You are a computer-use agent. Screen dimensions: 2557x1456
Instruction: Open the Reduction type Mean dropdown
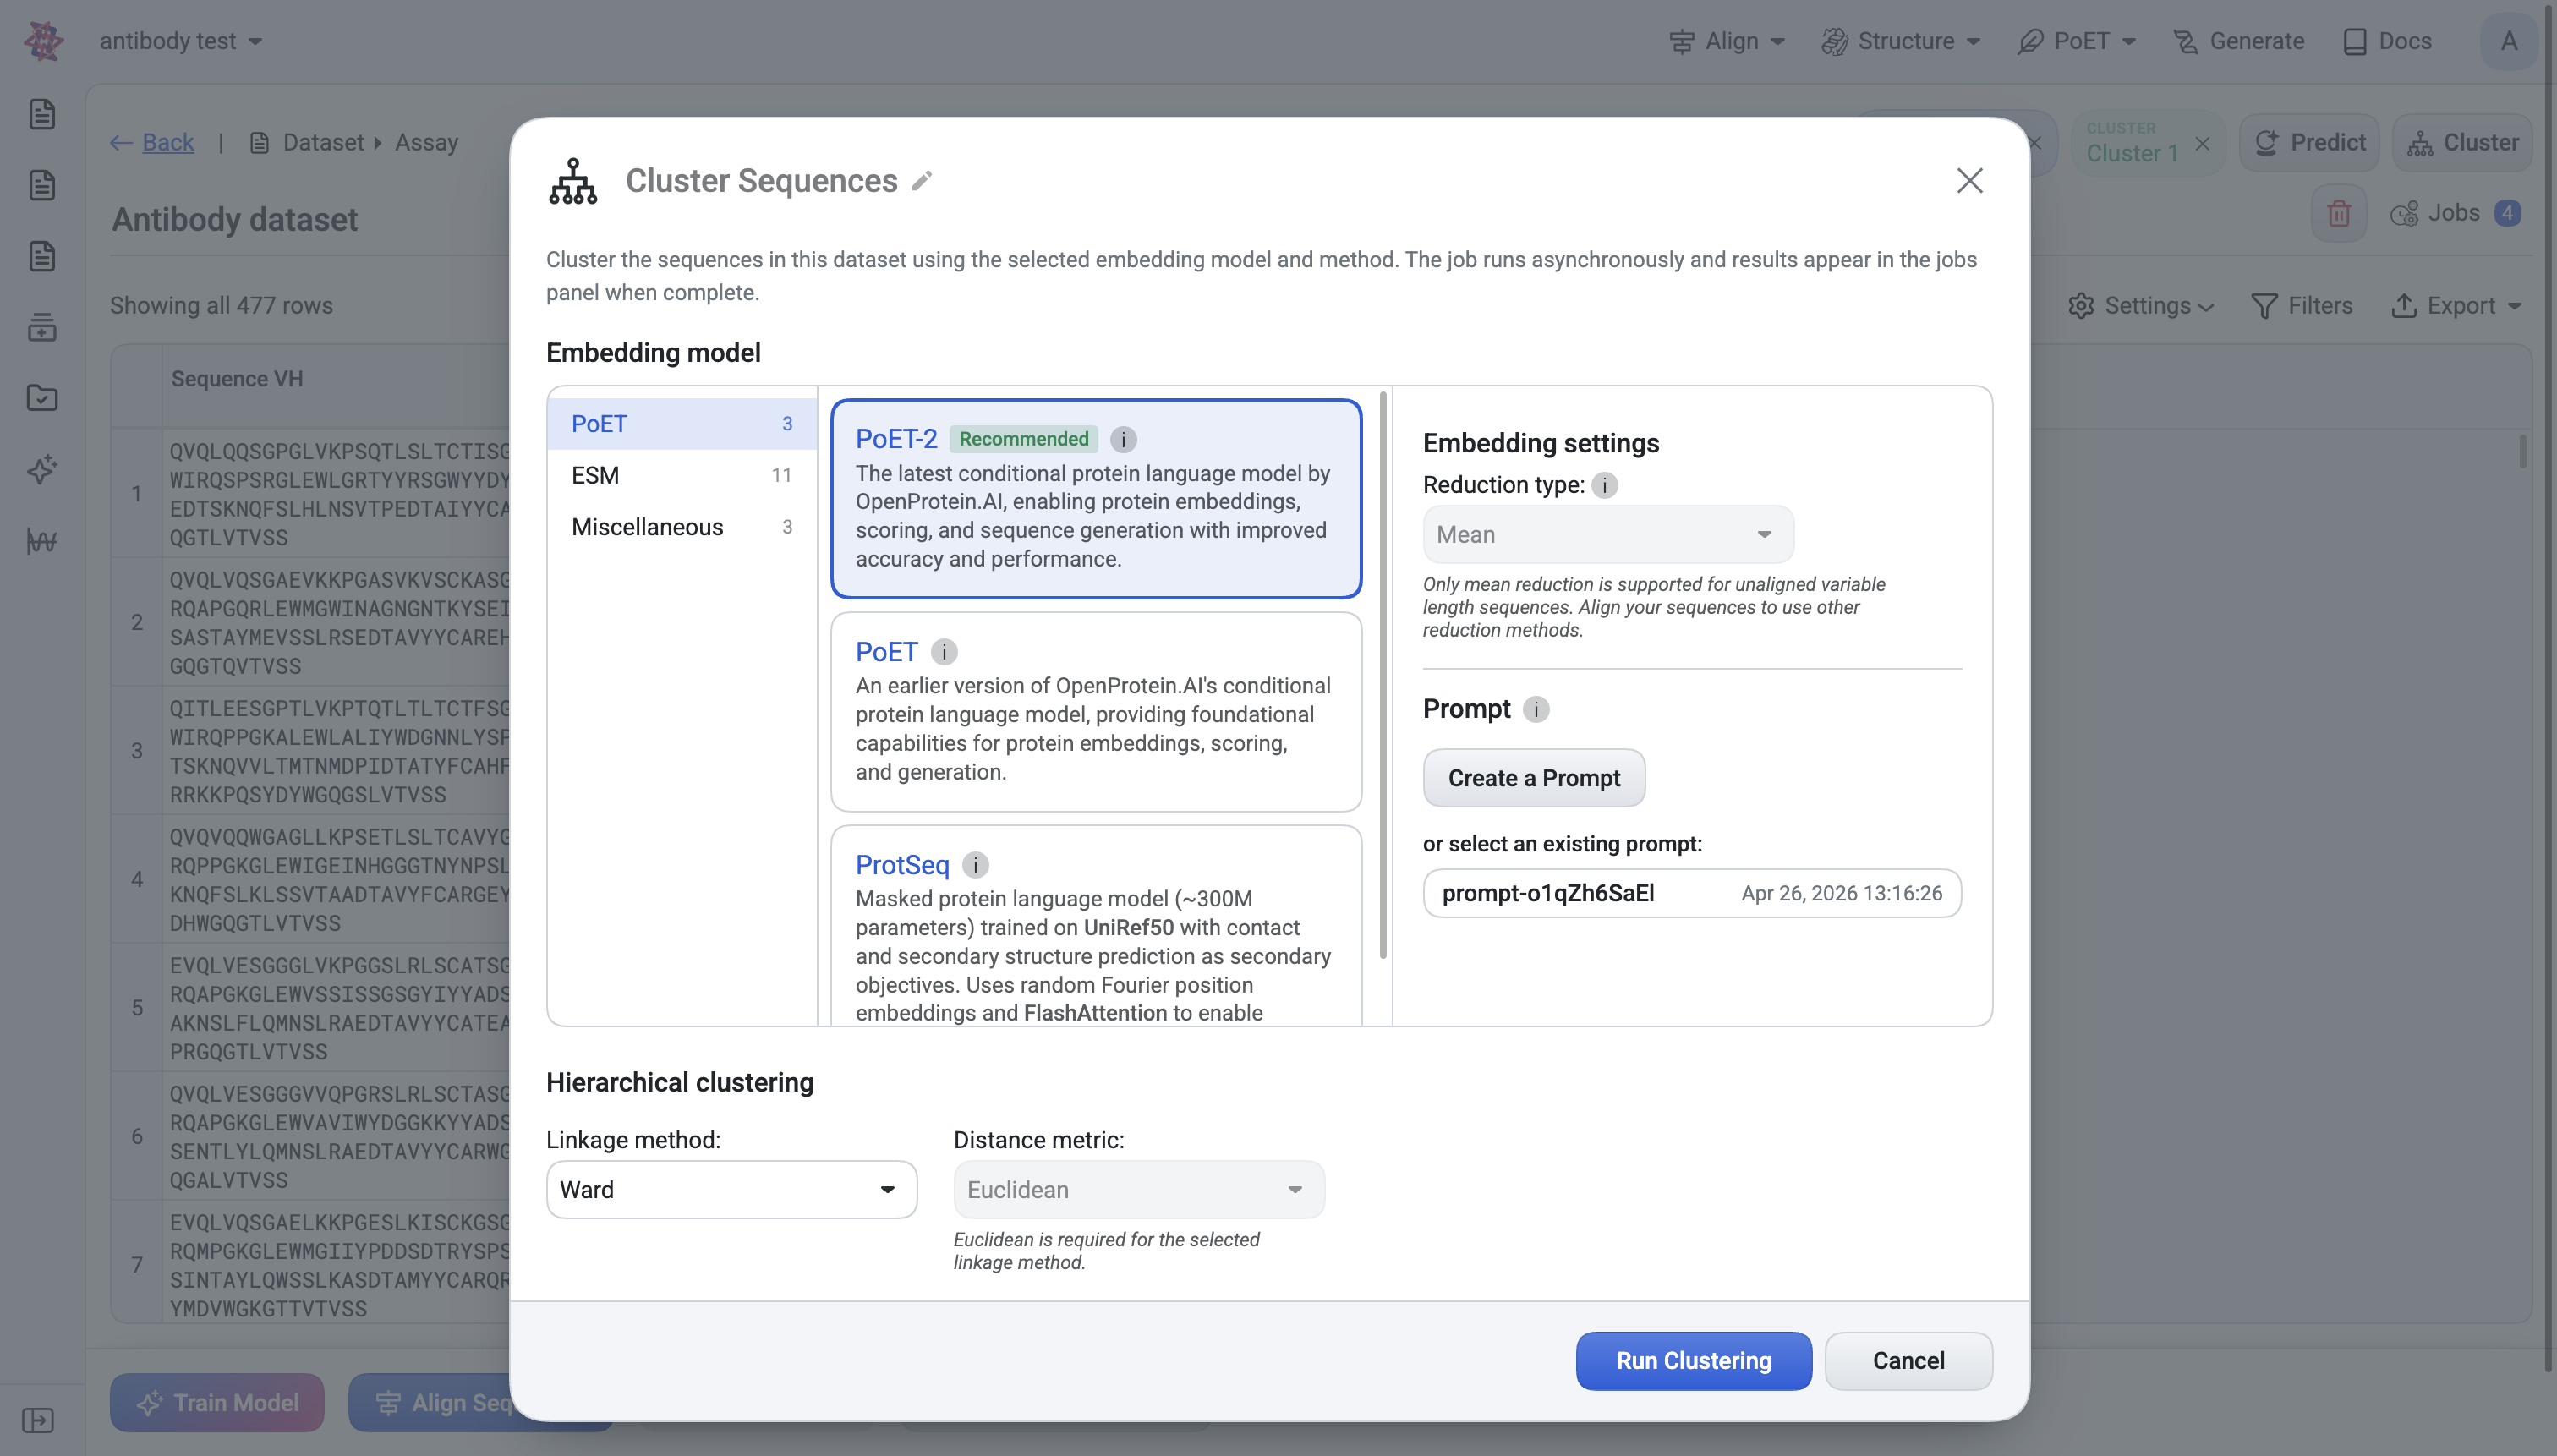point(1608,535)
